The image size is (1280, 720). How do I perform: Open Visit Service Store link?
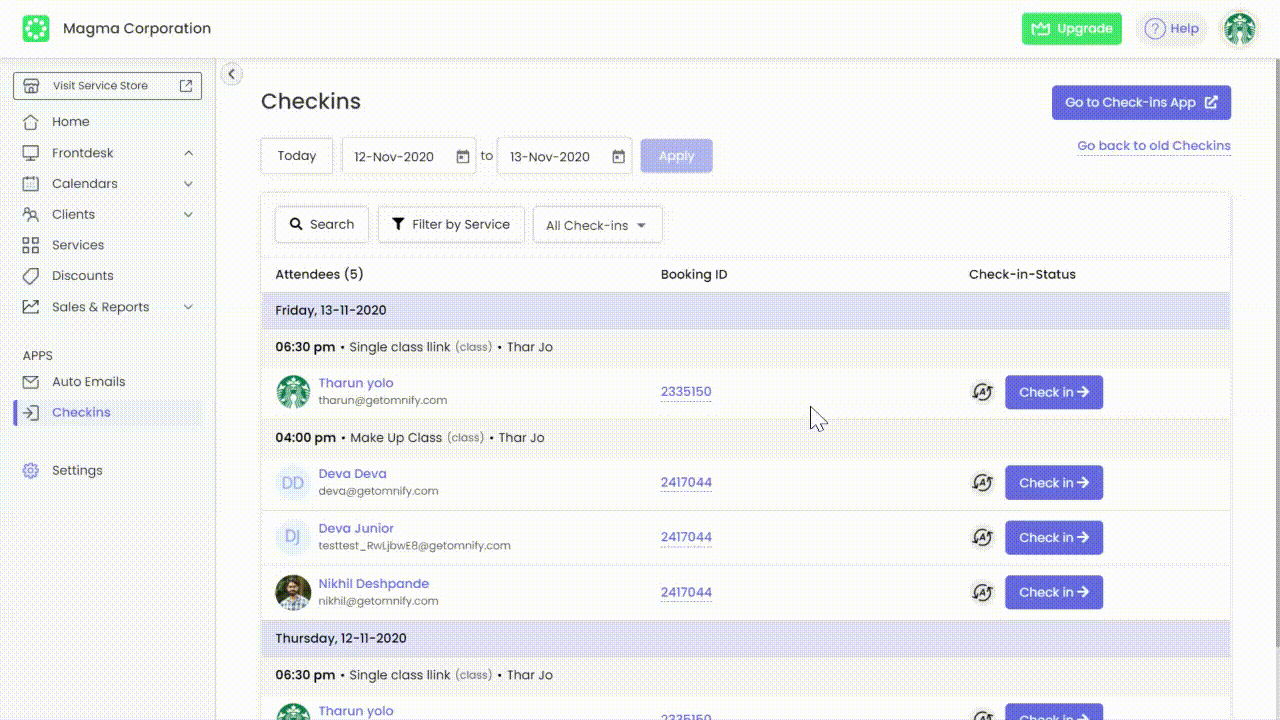point(108,86)
